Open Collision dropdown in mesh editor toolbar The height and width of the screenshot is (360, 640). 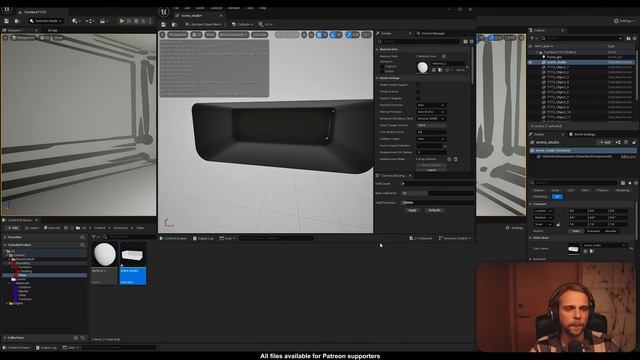242,24
